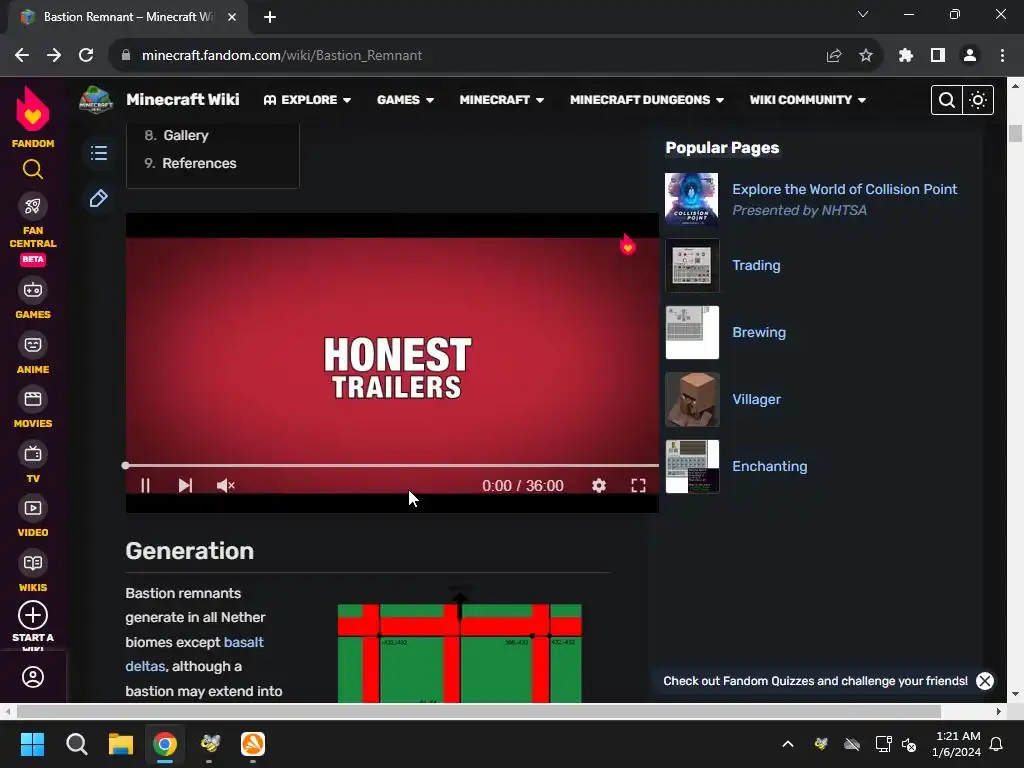Click the video progress bar
The width and height of the screenshot is (1024, 768).
pyautogui.click(x=392, y=466)
